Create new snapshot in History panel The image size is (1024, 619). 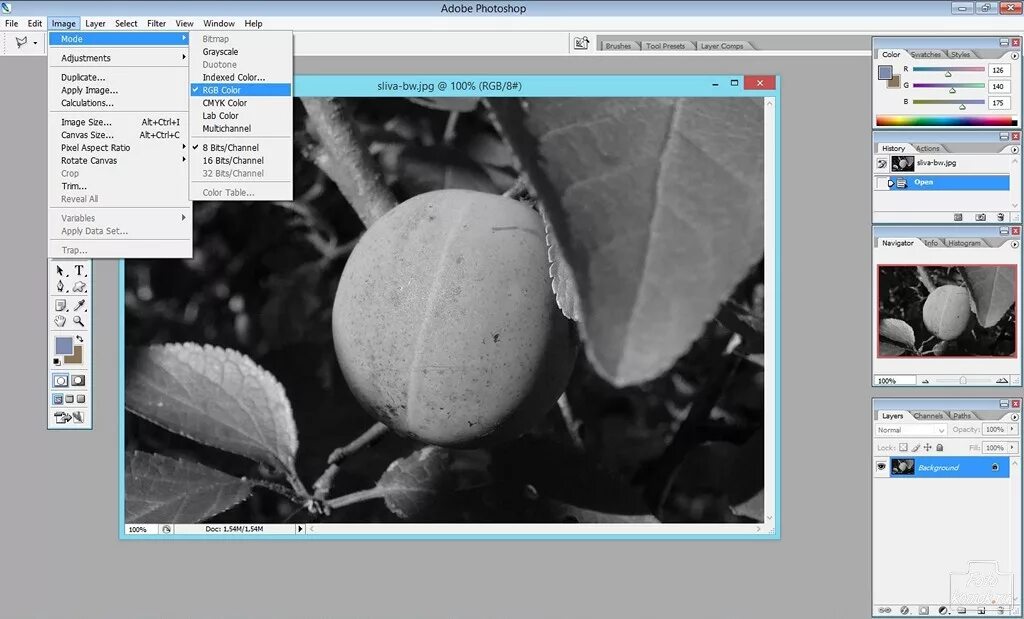tap(980, 217)
